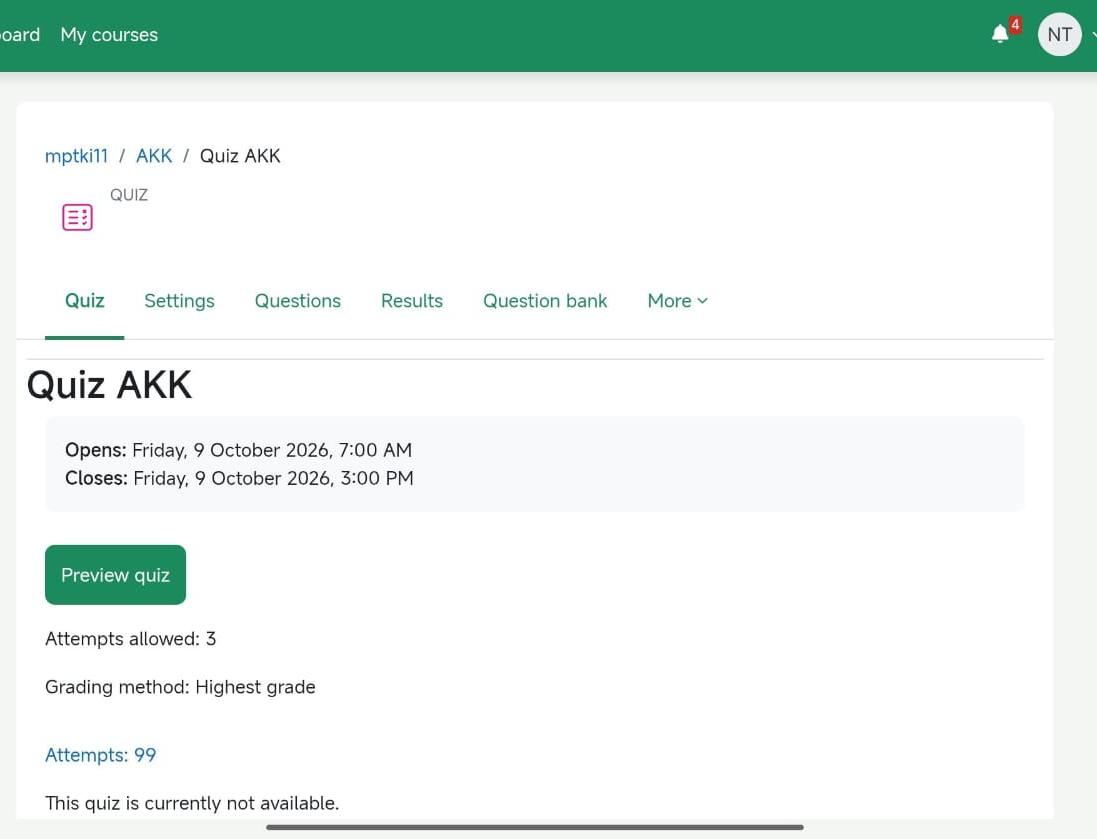
Task: Go to the AKK breadcrumb link
Action: 154,156
